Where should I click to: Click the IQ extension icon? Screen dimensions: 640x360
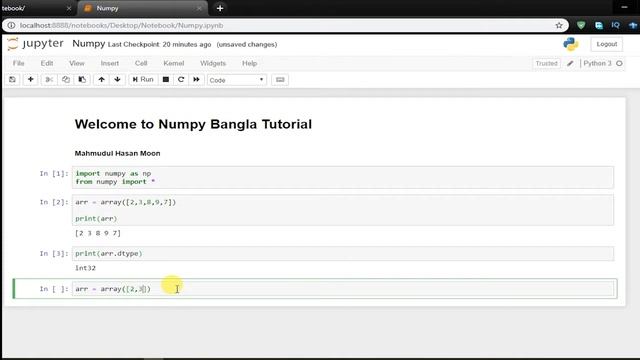pyautogui.click(x=615, y=25)
